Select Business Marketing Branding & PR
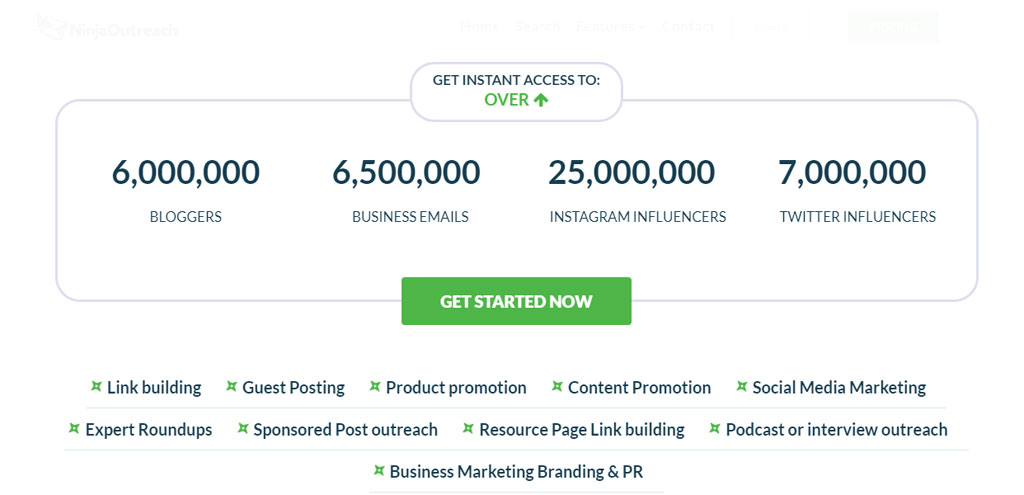Image resolution: width=1024 pixels, height=495 pixels. pyautogui.click(x=517, y=471)
